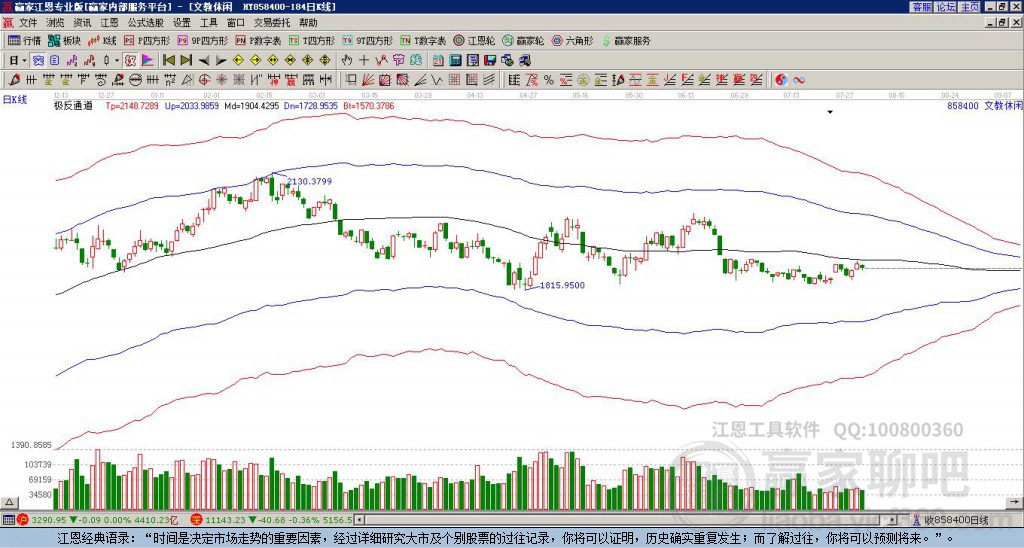Click the circle with horizontal lines icon
This screenshot has height=548, width=1024.
(135, 80)
